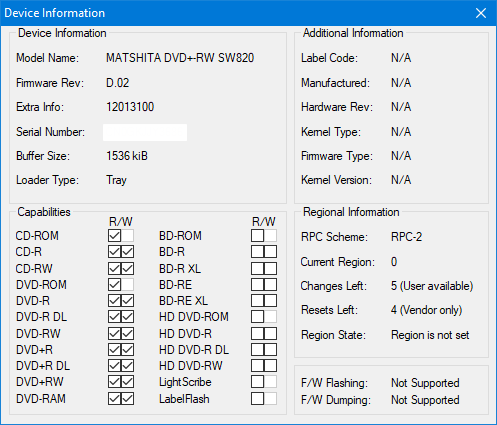Toggle the DVD+R write checkbox
The width and height of the screenshot is (497, 425).
pos(128,350)
